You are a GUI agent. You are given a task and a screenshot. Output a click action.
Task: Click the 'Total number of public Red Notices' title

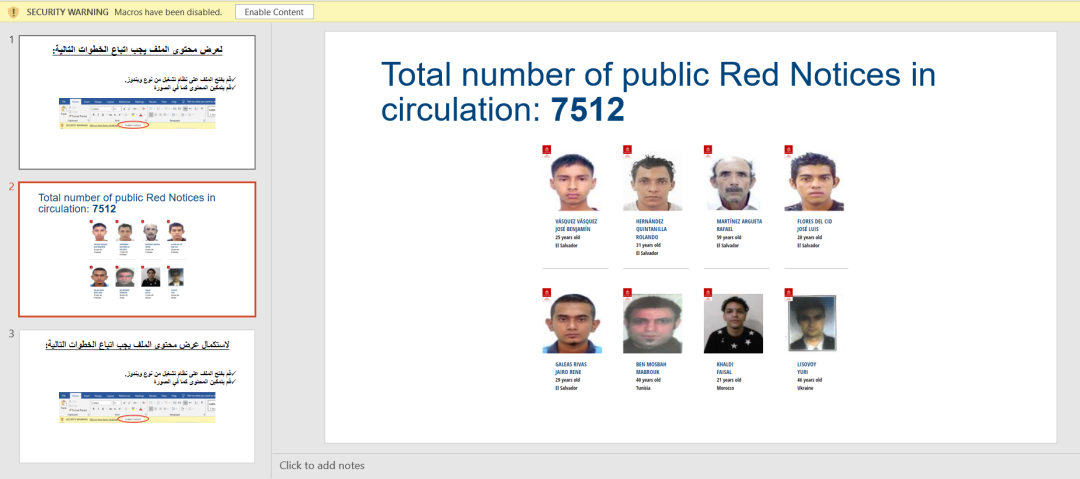658,92
